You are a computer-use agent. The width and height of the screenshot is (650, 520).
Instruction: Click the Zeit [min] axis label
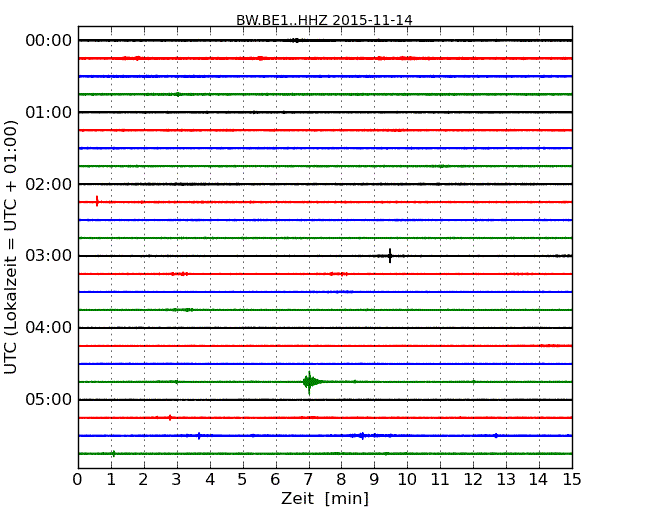click(x=325, y=498)
